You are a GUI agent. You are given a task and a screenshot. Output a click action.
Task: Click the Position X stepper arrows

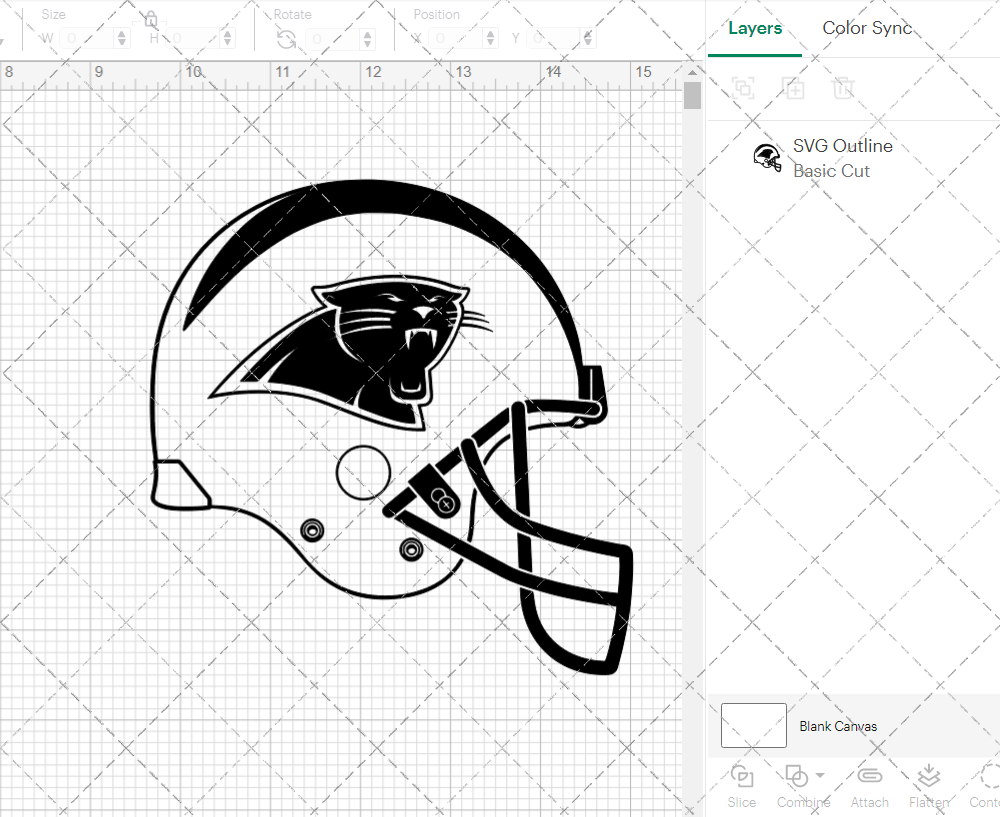[490, 38]
